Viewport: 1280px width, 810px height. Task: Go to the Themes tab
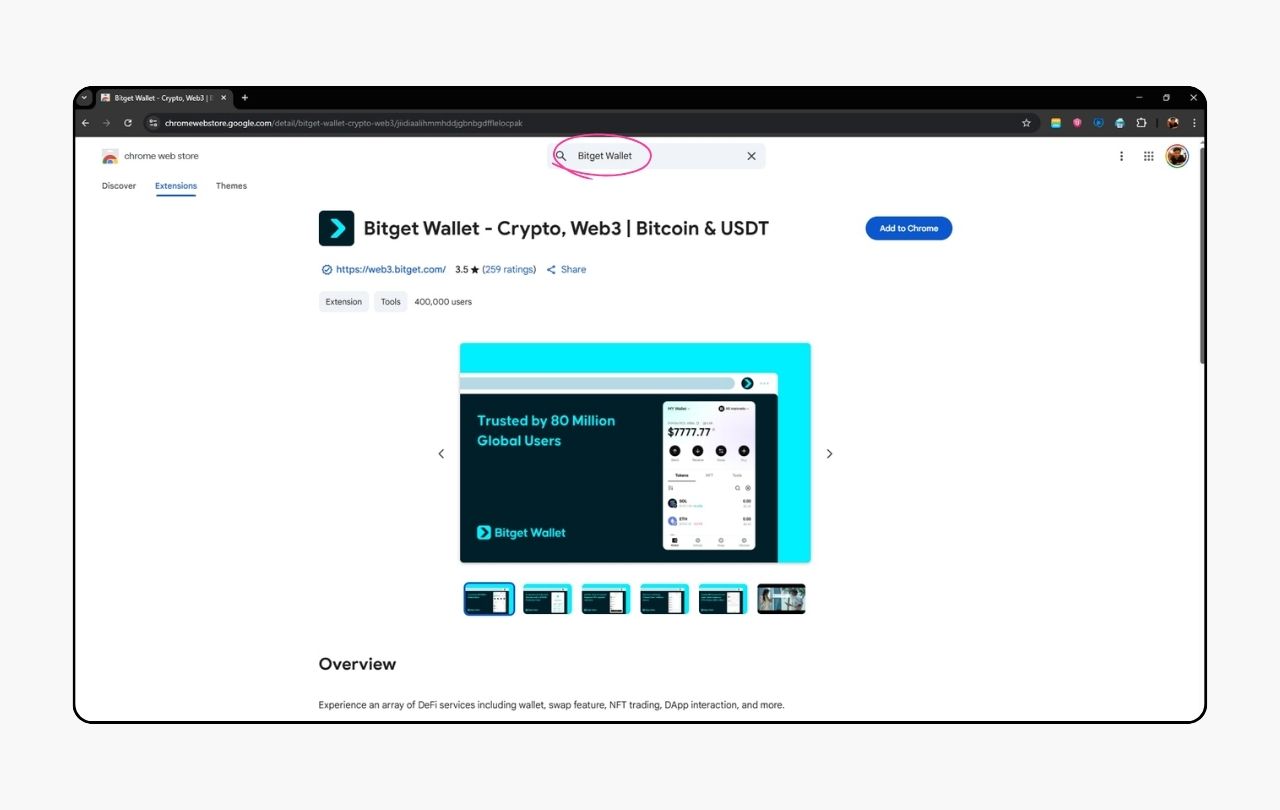click(231, 186)
